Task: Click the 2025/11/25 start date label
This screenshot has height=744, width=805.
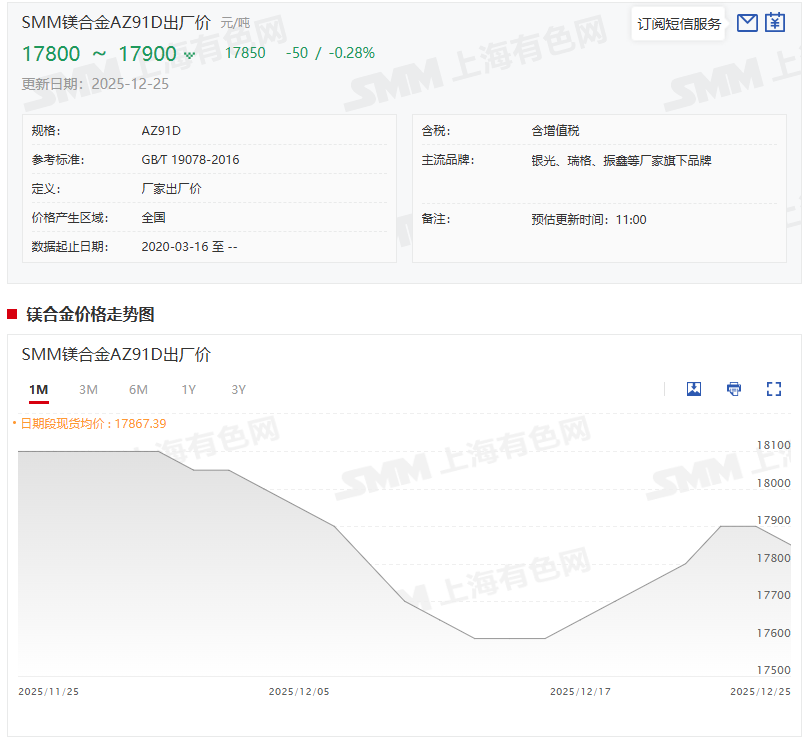Action: pos(48,691)
